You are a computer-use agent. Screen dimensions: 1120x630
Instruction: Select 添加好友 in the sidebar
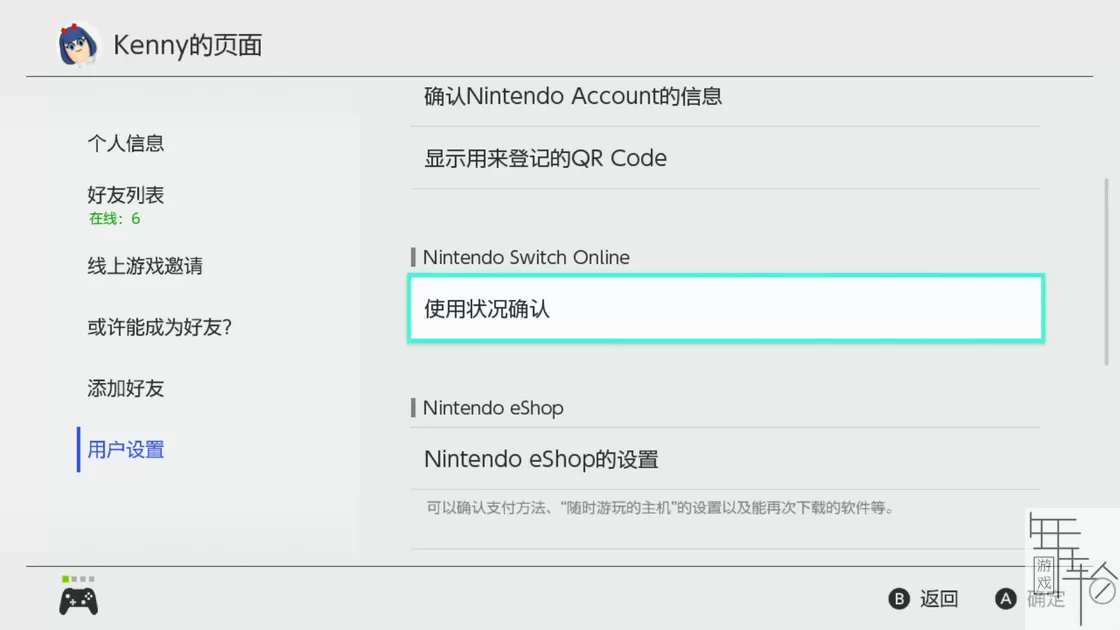tap(126, 388)
